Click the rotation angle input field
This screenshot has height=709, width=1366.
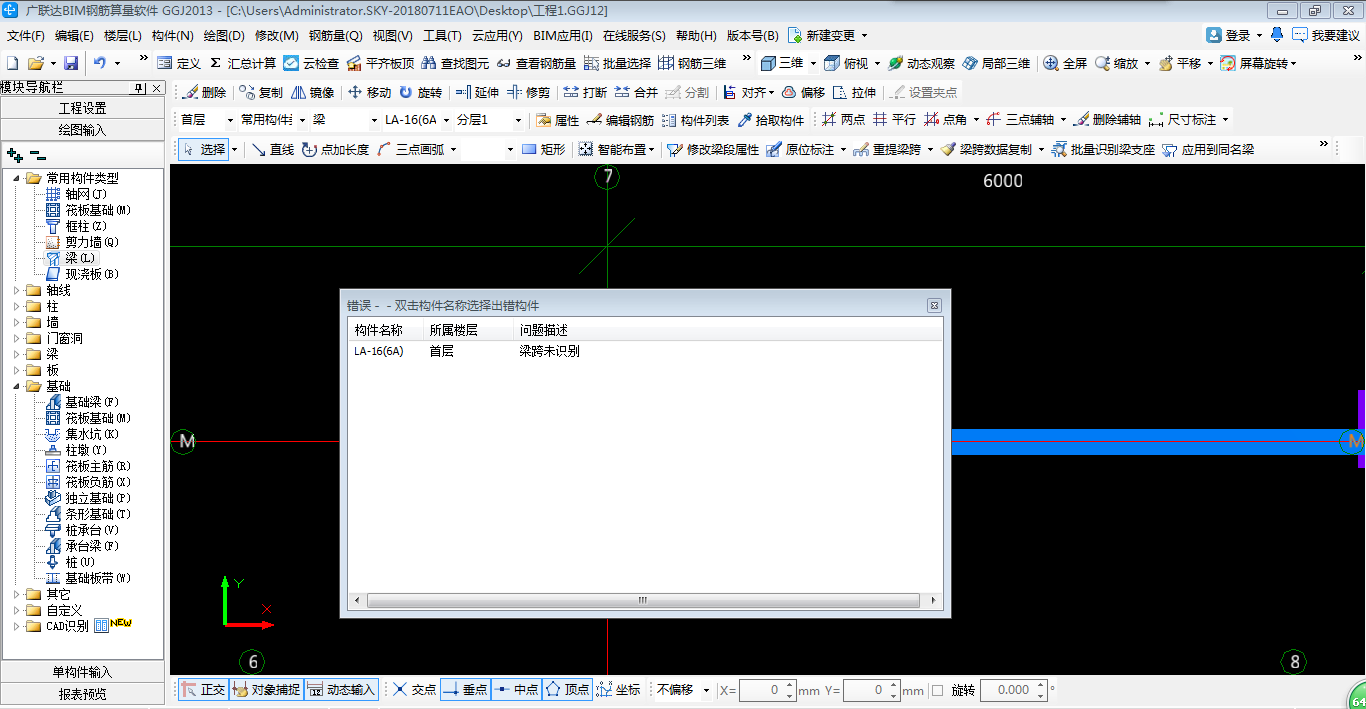coord(1013,690)
